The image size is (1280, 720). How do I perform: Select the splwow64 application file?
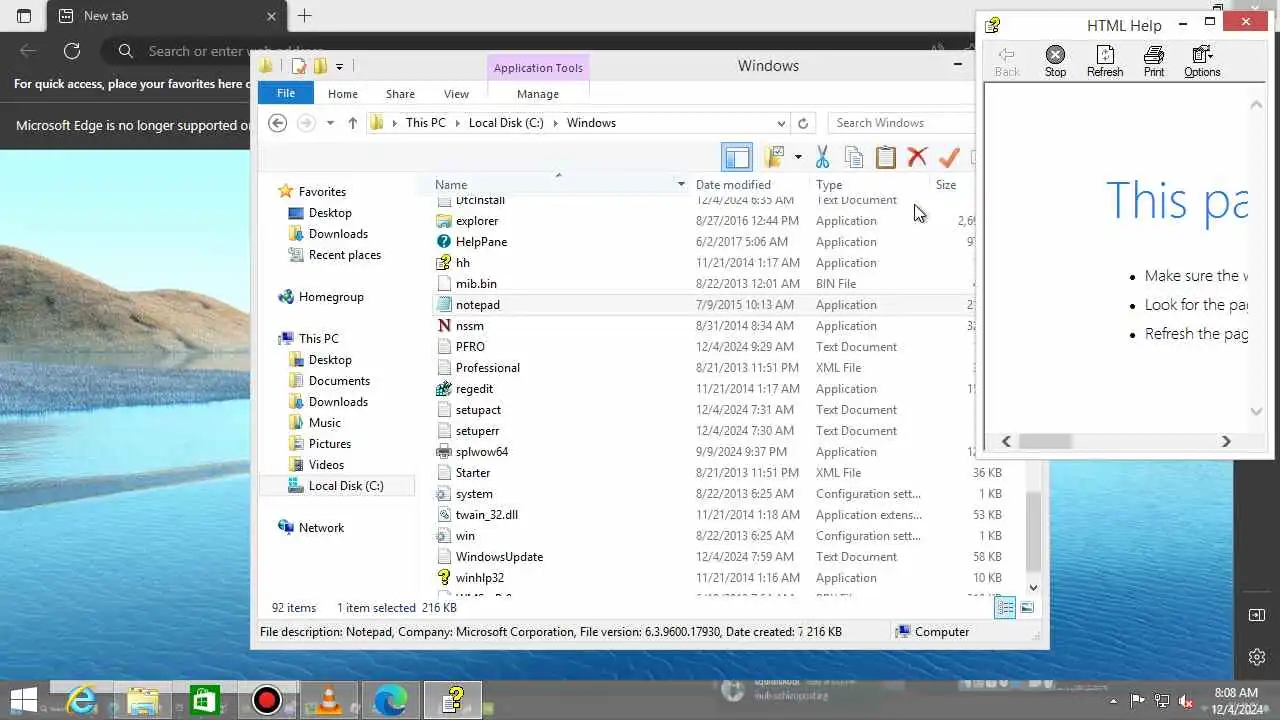click(482, 452)
